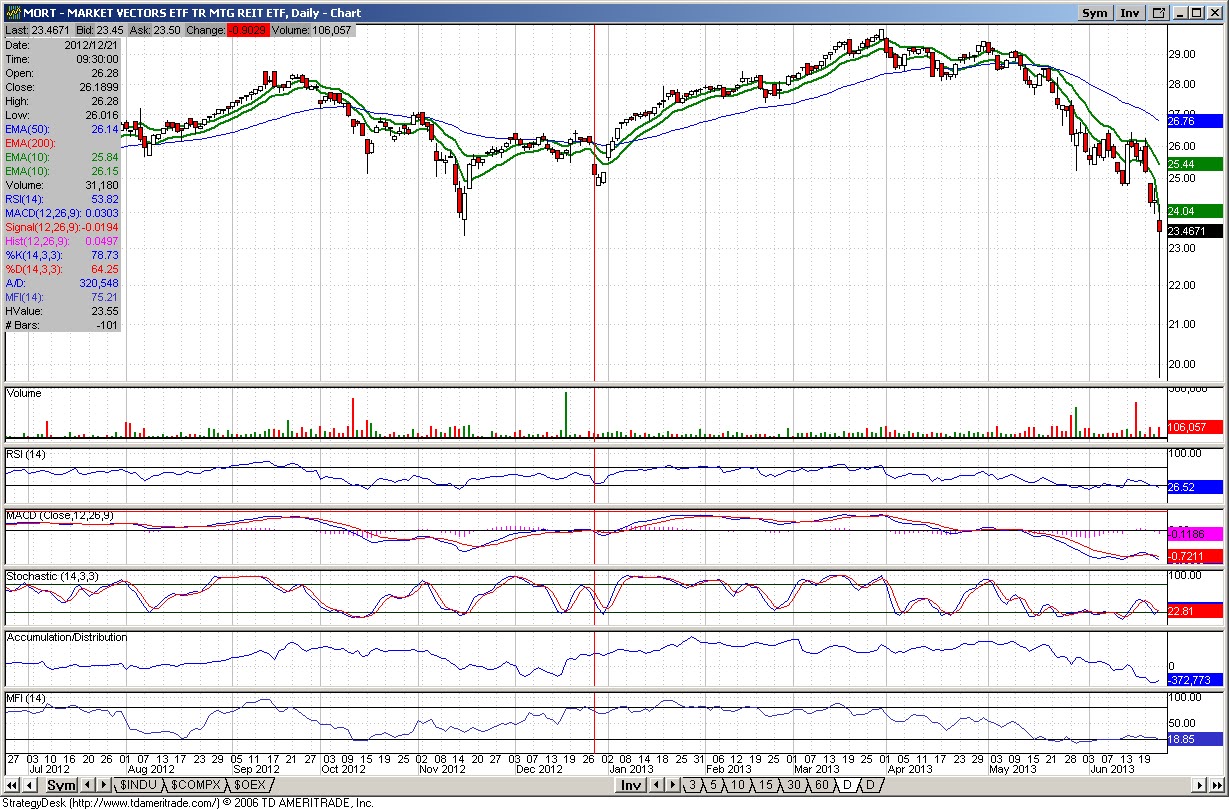Click the magenta -0.1186 histogram value label
1229x809 pixels.
1194,535
